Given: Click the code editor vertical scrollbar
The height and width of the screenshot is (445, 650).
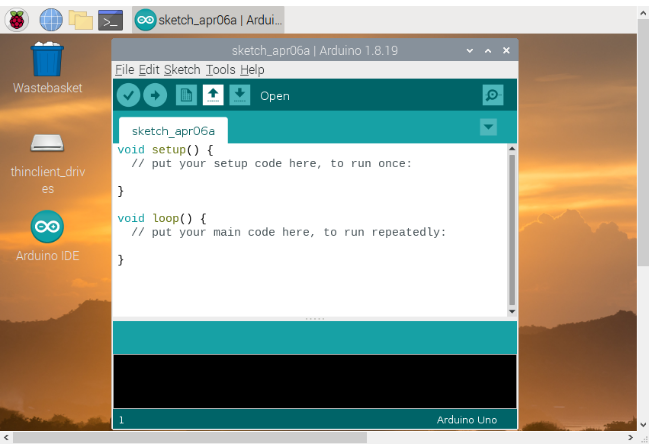Looking at the screenshot, I should click(511, 230).
